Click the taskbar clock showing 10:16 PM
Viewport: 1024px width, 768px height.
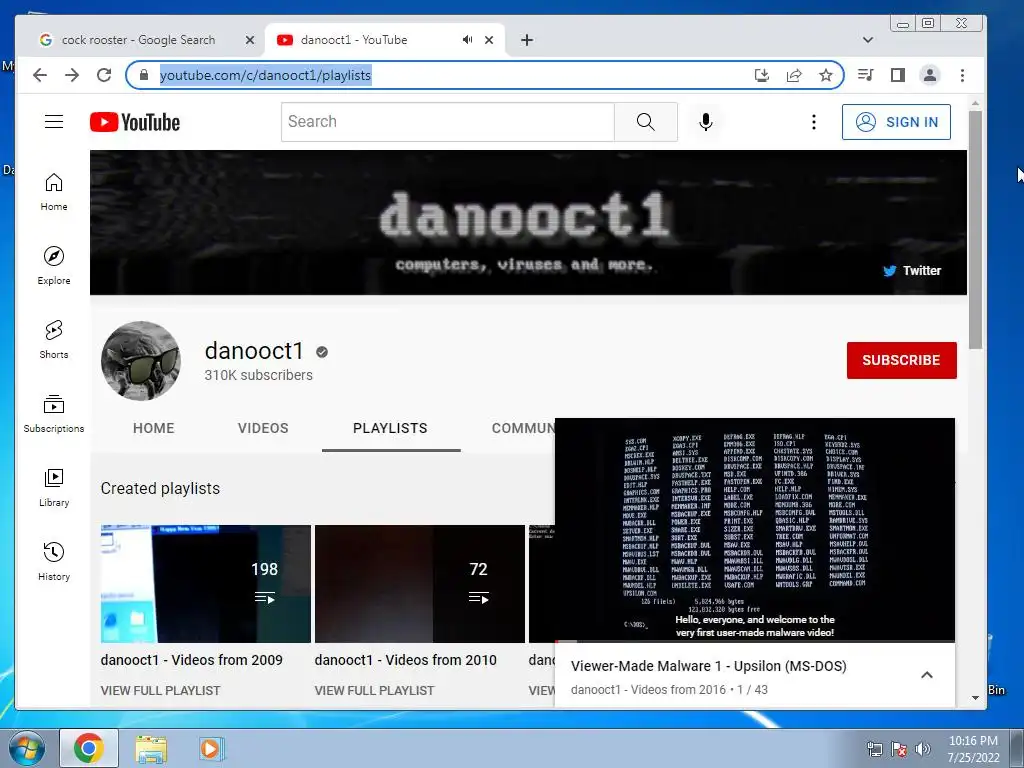[973, 749]
